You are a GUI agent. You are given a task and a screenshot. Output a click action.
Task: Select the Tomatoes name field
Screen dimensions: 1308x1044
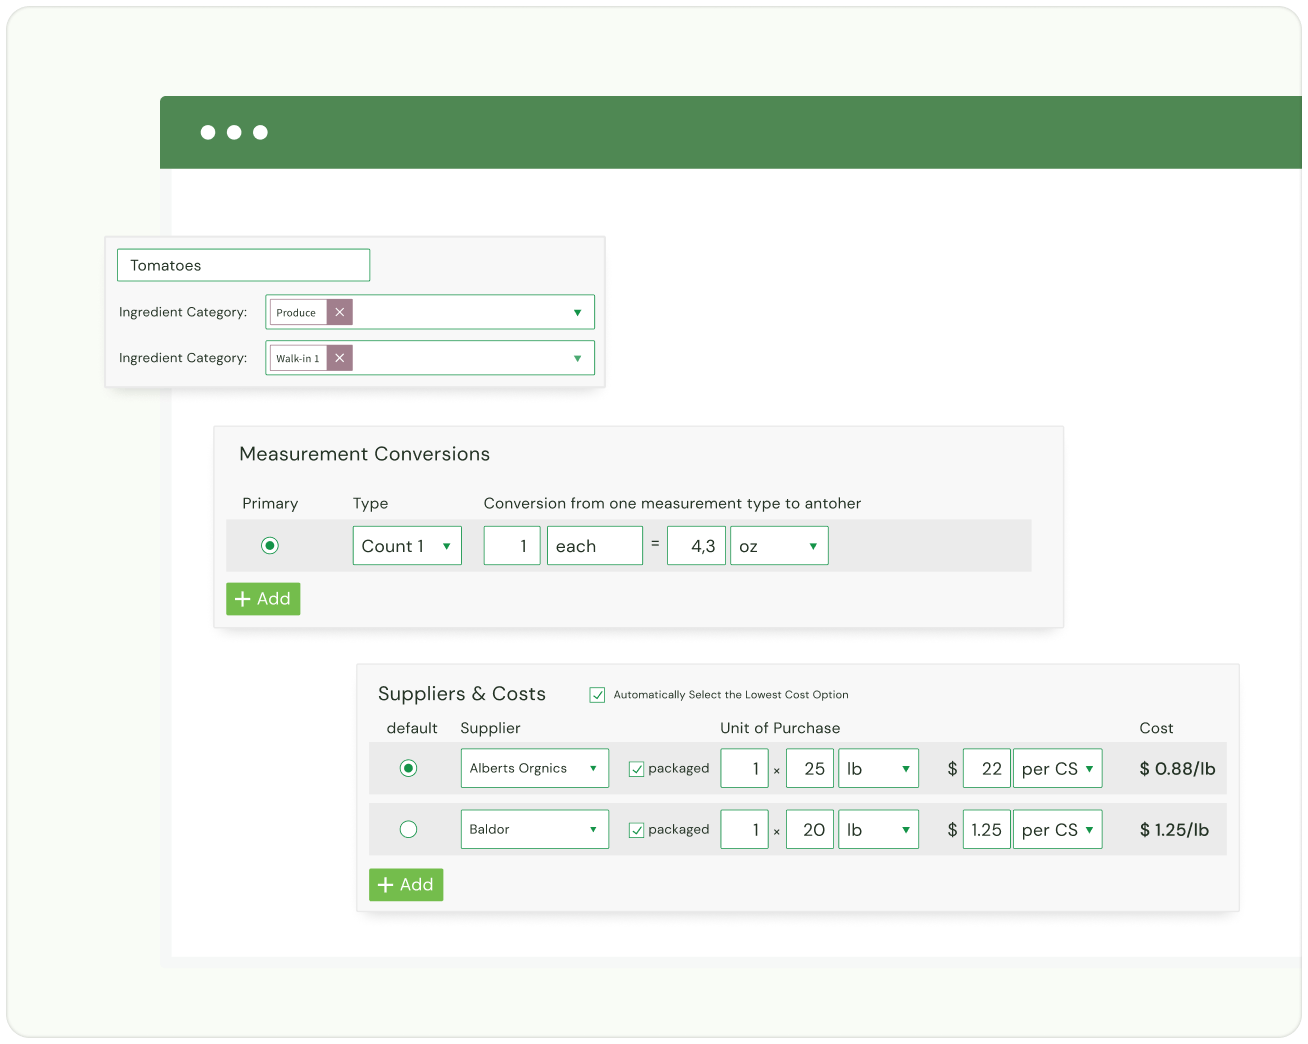pos(243,264)
